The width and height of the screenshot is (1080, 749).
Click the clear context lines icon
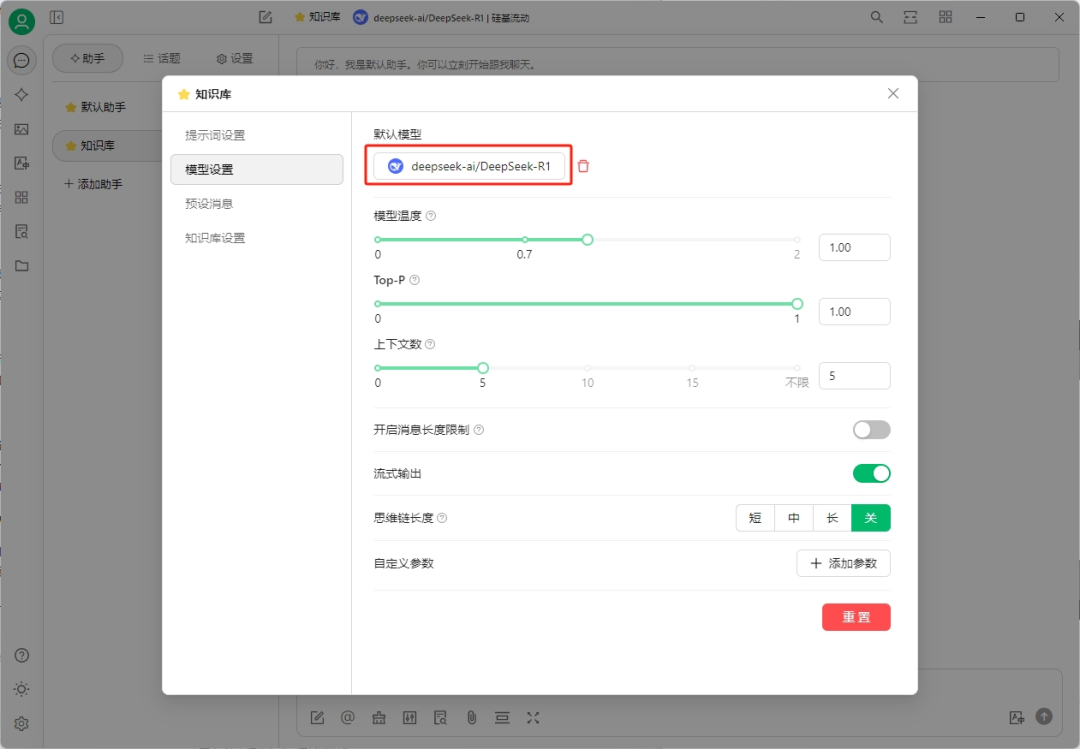pos(502,718)
